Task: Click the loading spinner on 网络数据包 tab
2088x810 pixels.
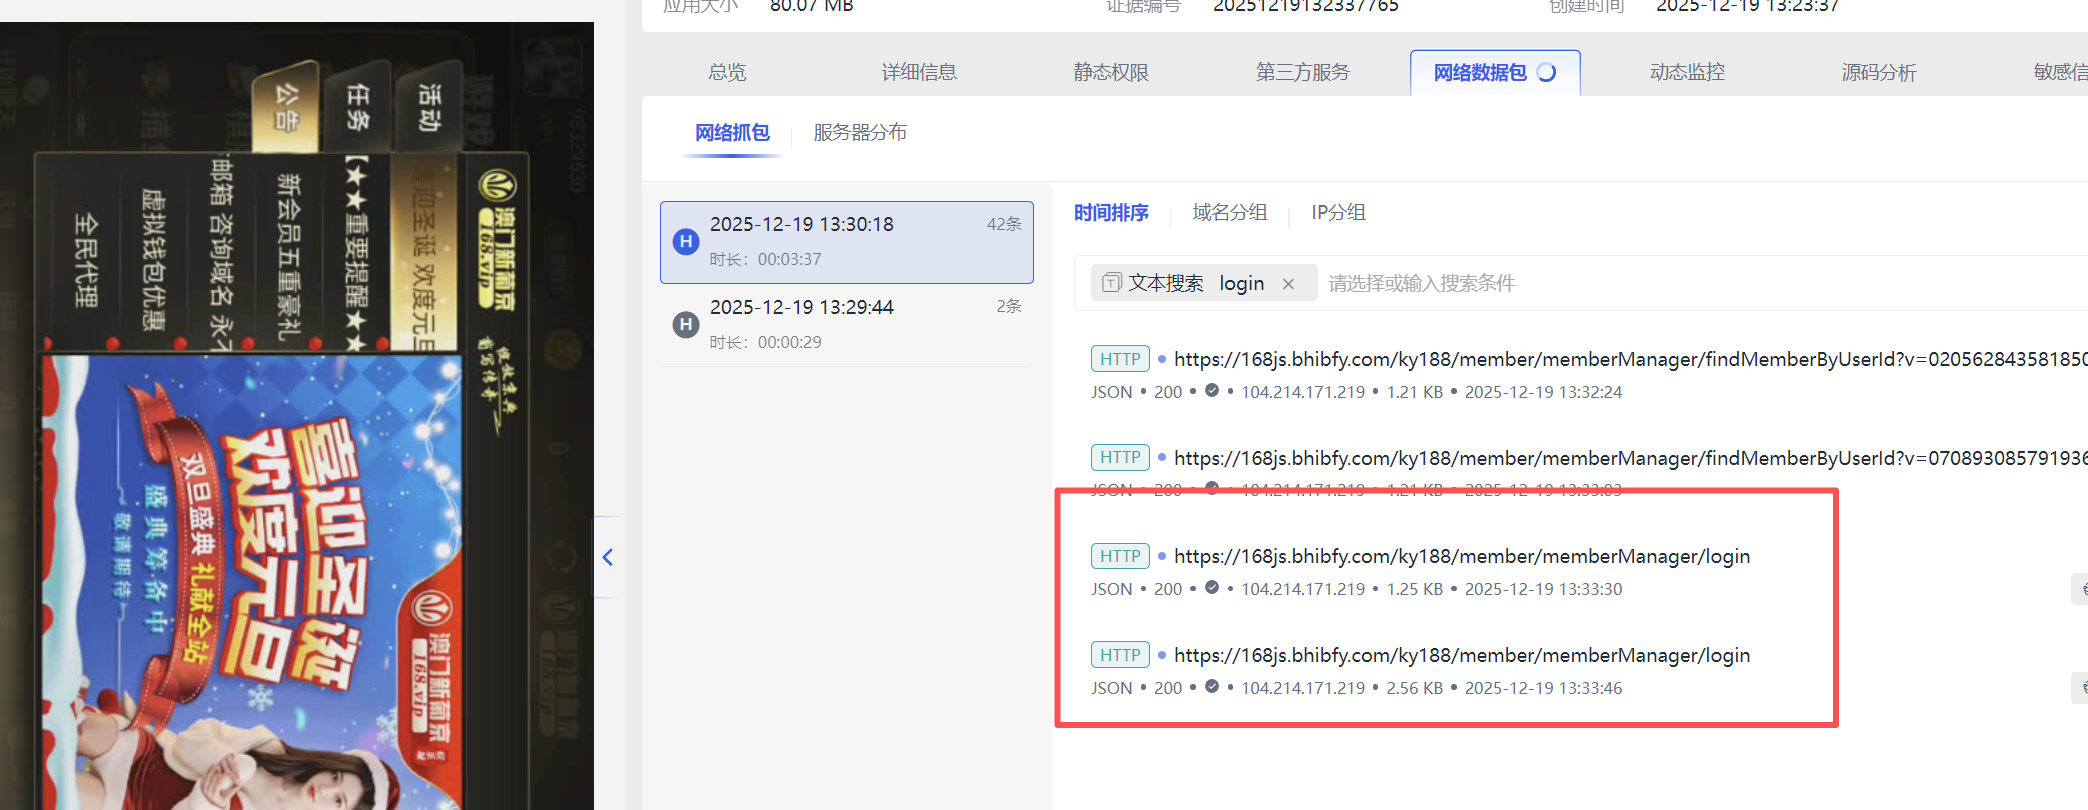Action: tap(1546, 72)
